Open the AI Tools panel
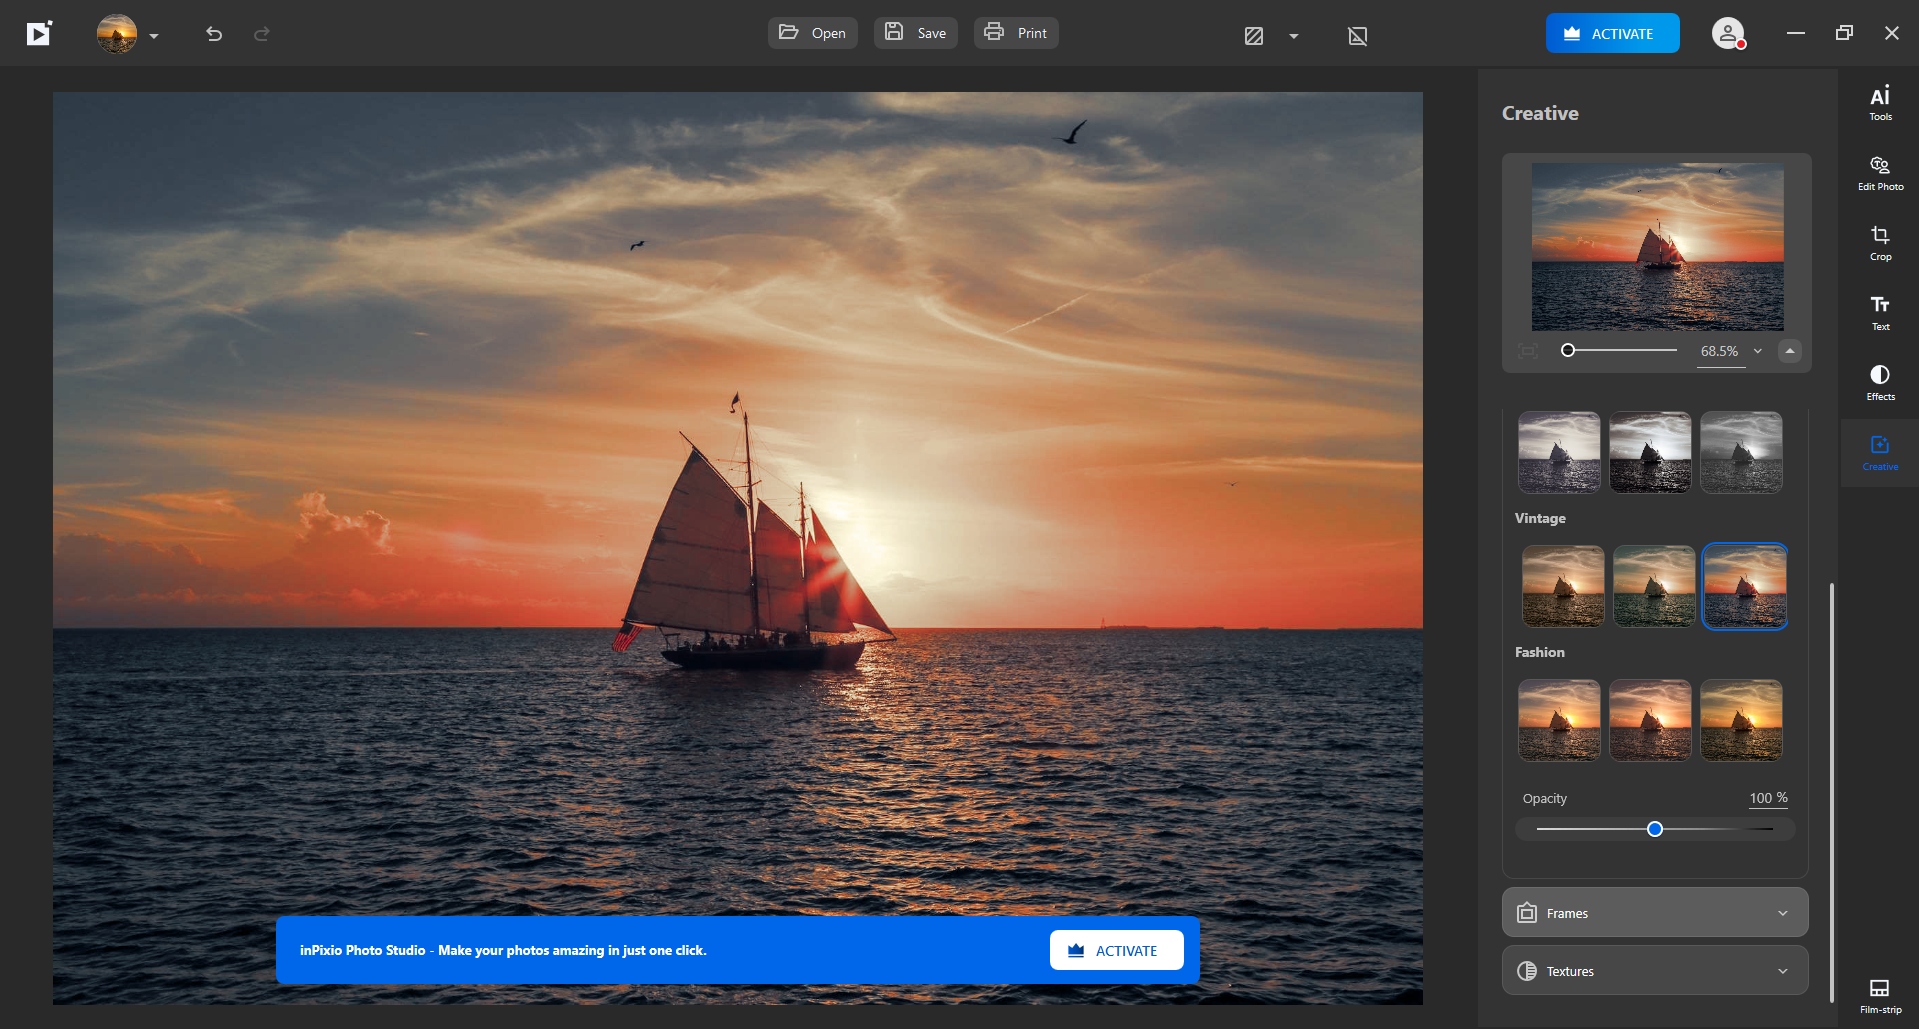 tap(1879, 100)
